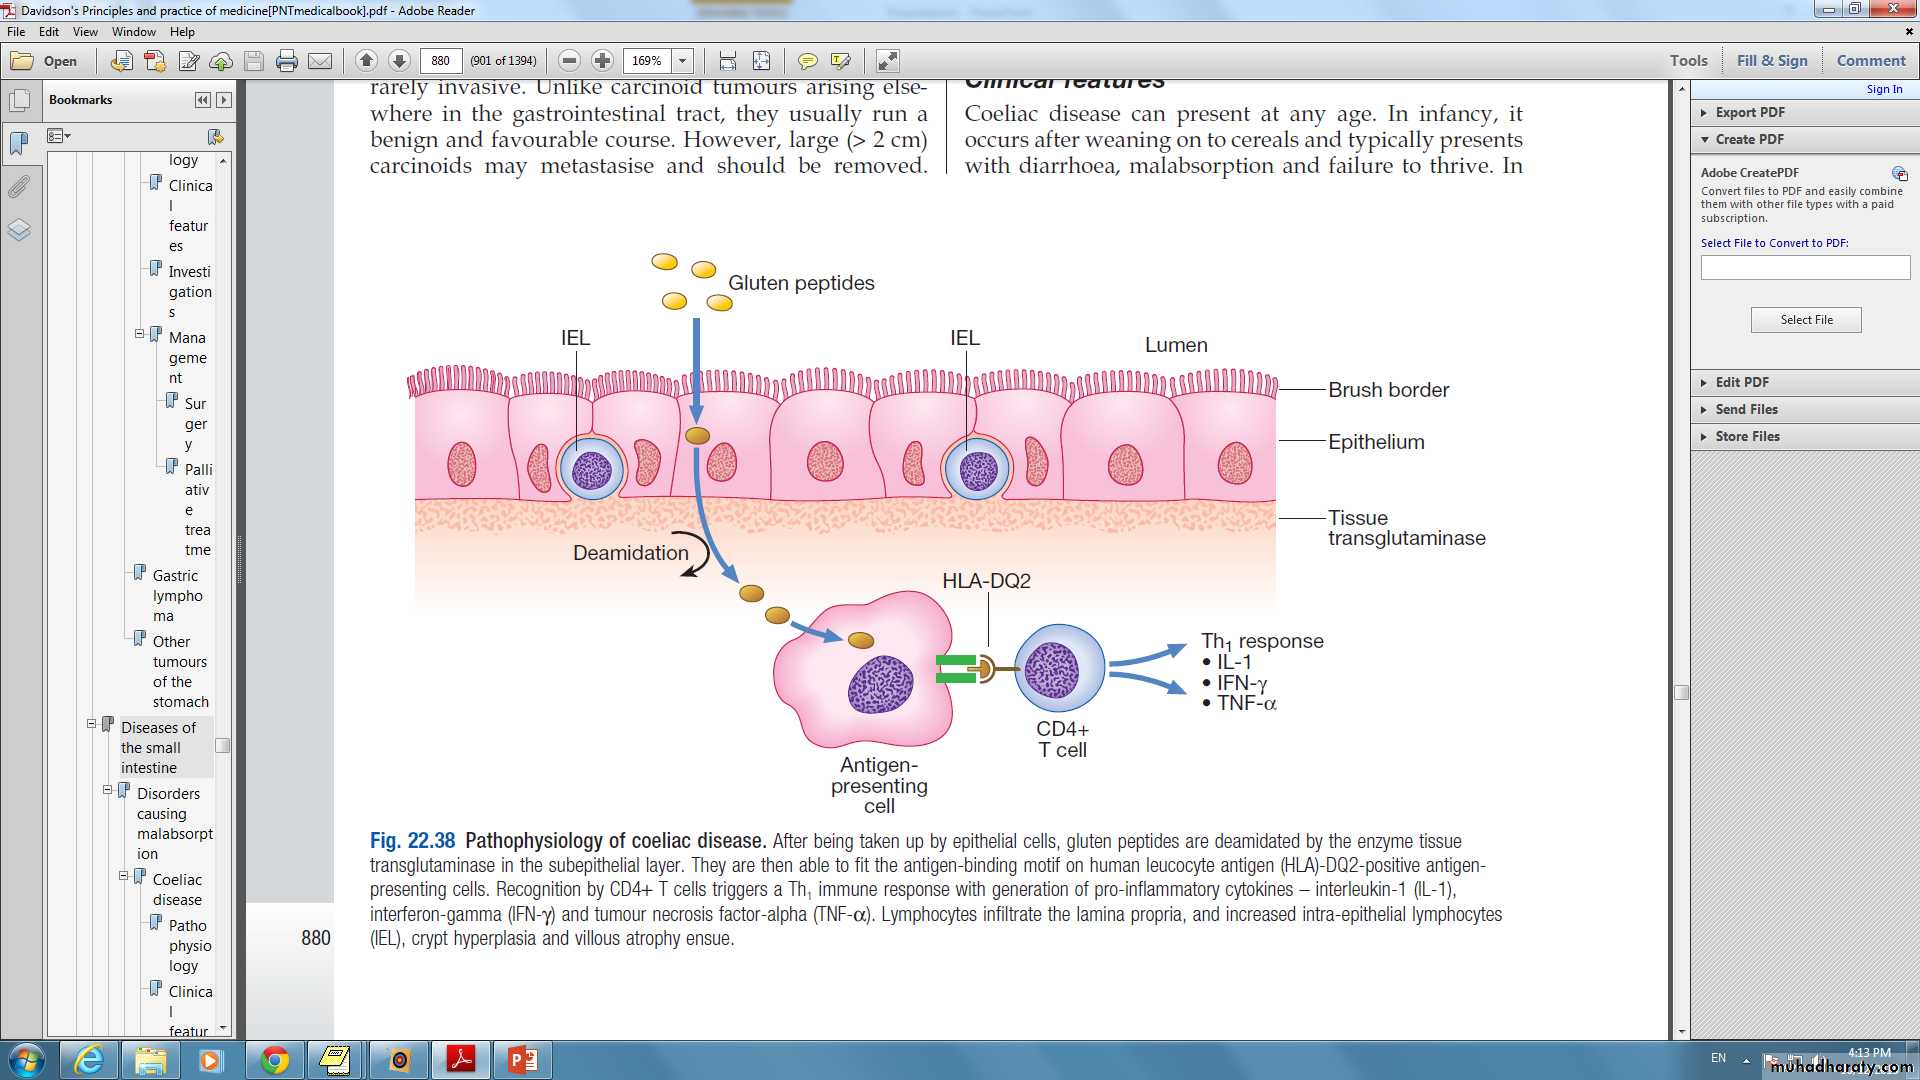Click the zoom in plus button
This screenshot has width=1920, height=1080.
point(602,61)
